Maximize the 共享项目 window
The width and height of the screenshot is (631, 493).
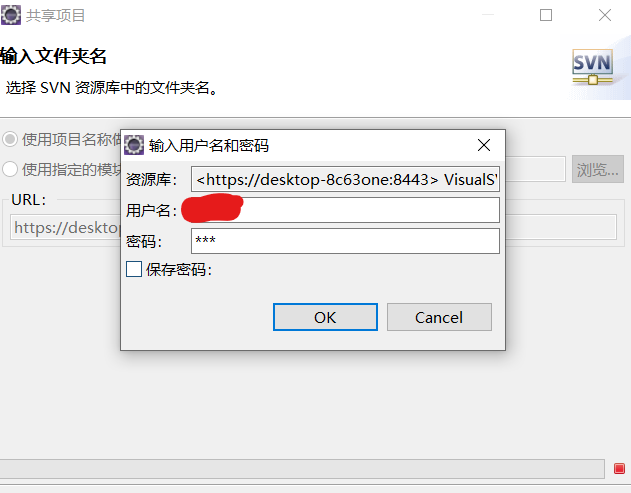click(x=546, y=15)
